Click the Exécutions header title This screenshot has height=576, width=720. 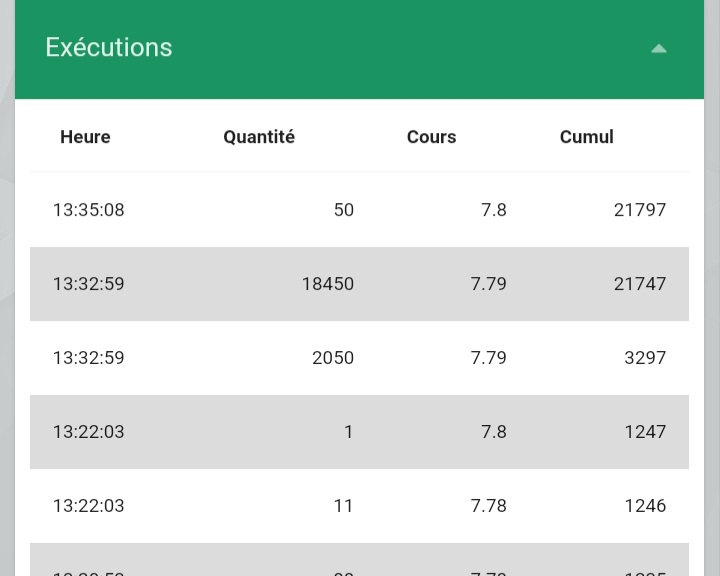[109, 47]
